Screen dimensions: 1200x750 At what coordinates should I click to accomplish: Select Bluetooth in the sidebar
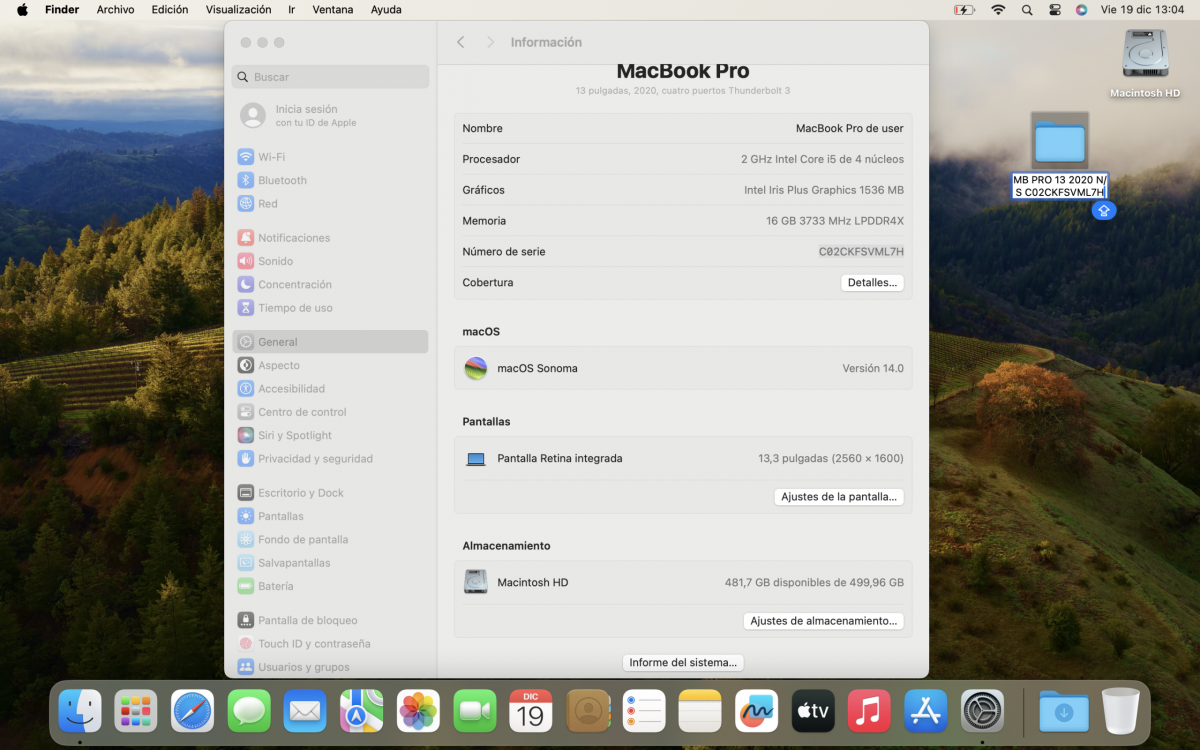(x=281, y=180)
